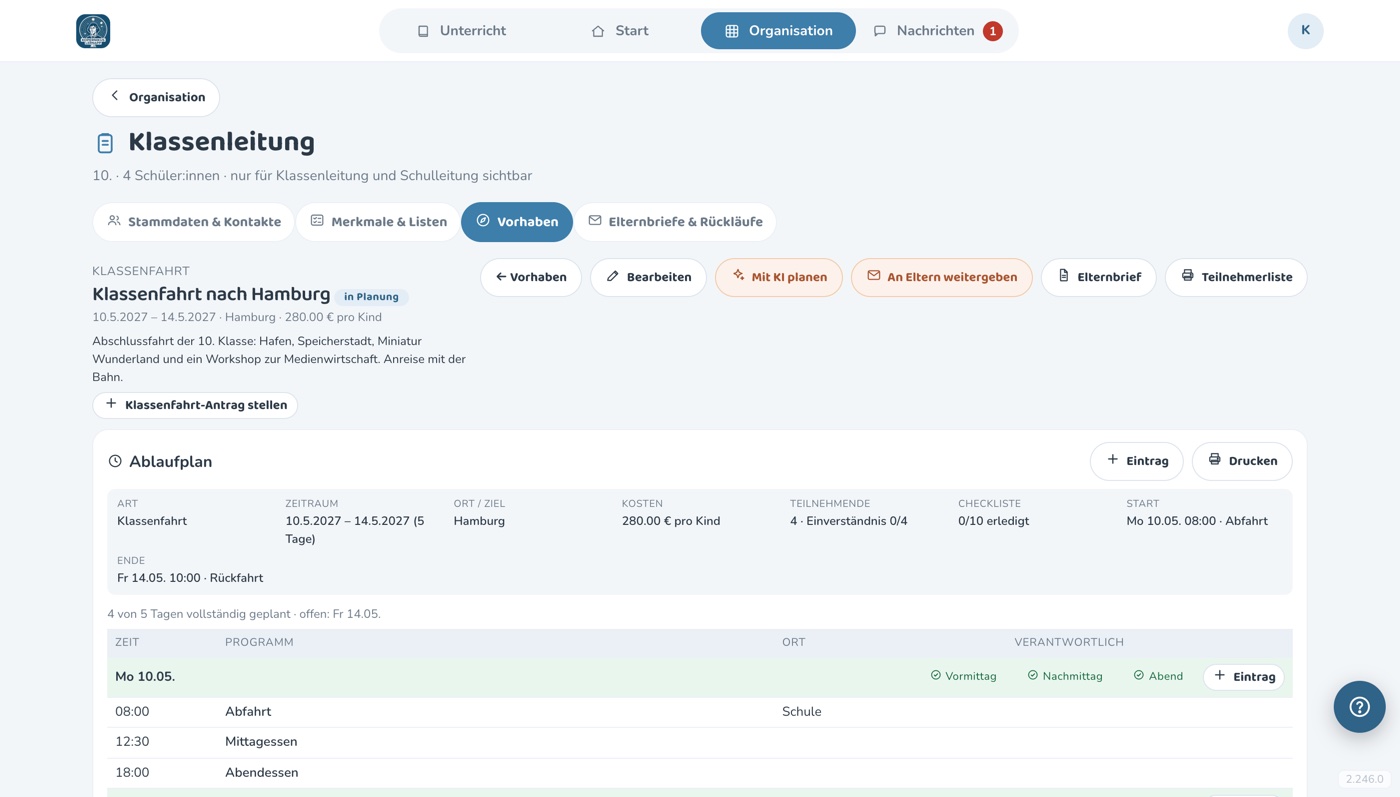This screenshot has height=797, width=1400.
Task: Click the PROGRAMM column header
Action: [259, 642]
